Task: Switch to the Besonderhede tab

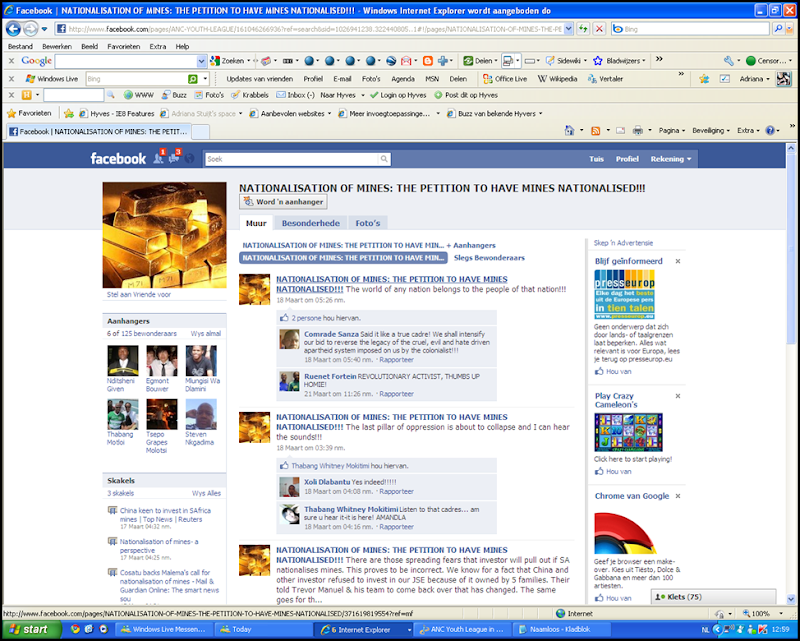Action: [311, 223]
